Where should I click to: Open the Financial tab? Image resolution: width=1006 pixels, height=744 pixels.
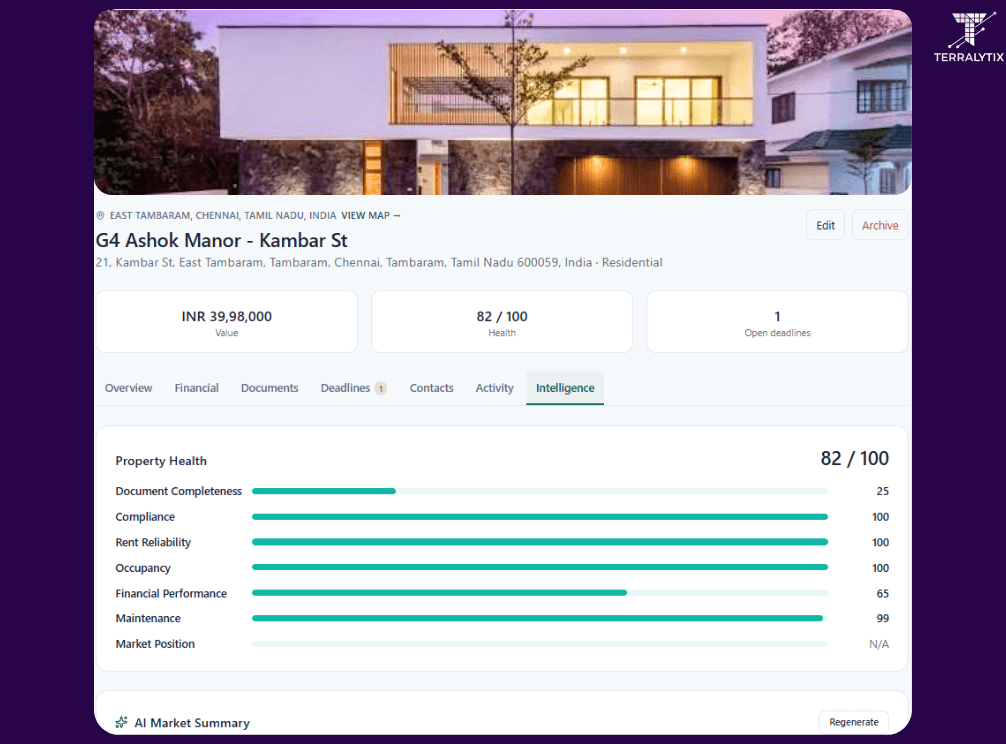pyautogui.click(x=196, y=388)
